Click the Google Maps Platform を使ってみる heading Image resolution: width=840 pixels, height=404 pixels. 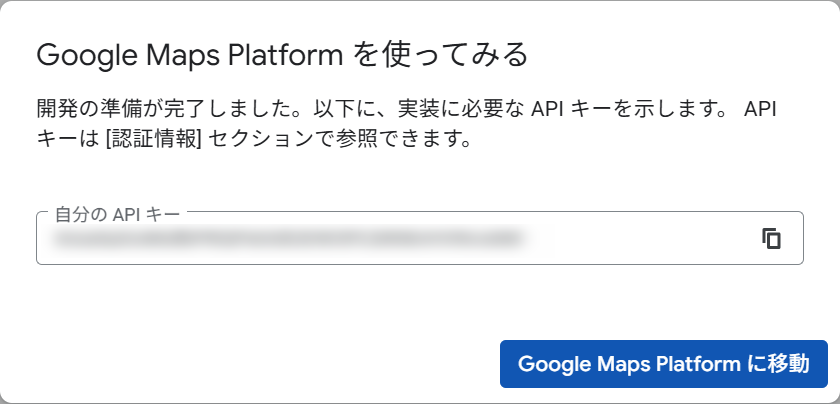[x=282, y=55]
